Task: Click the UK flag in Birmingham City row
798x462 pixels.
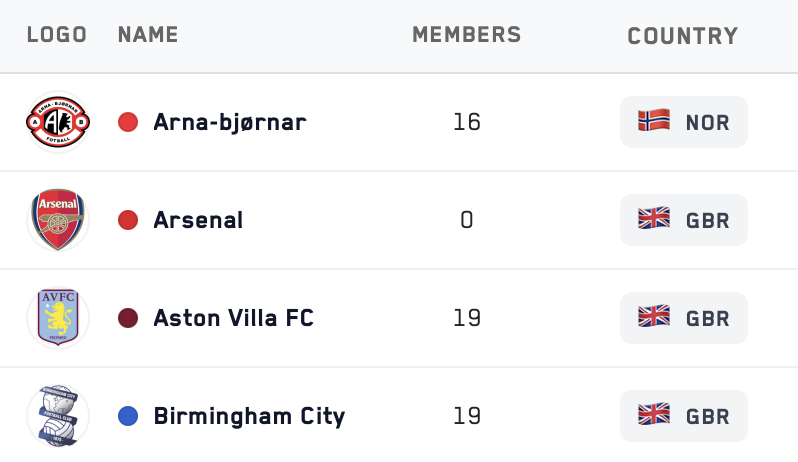Action: [x=654, y=415]
